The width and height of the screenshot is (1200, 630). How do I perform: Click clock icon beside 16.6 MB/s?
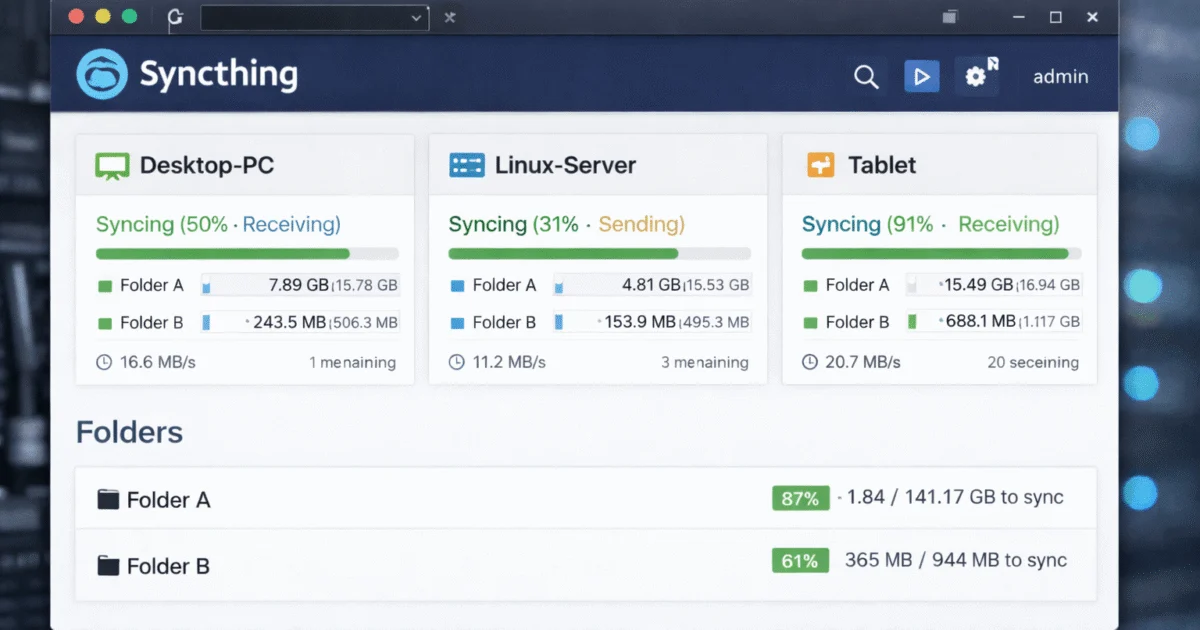pos(104,362)
